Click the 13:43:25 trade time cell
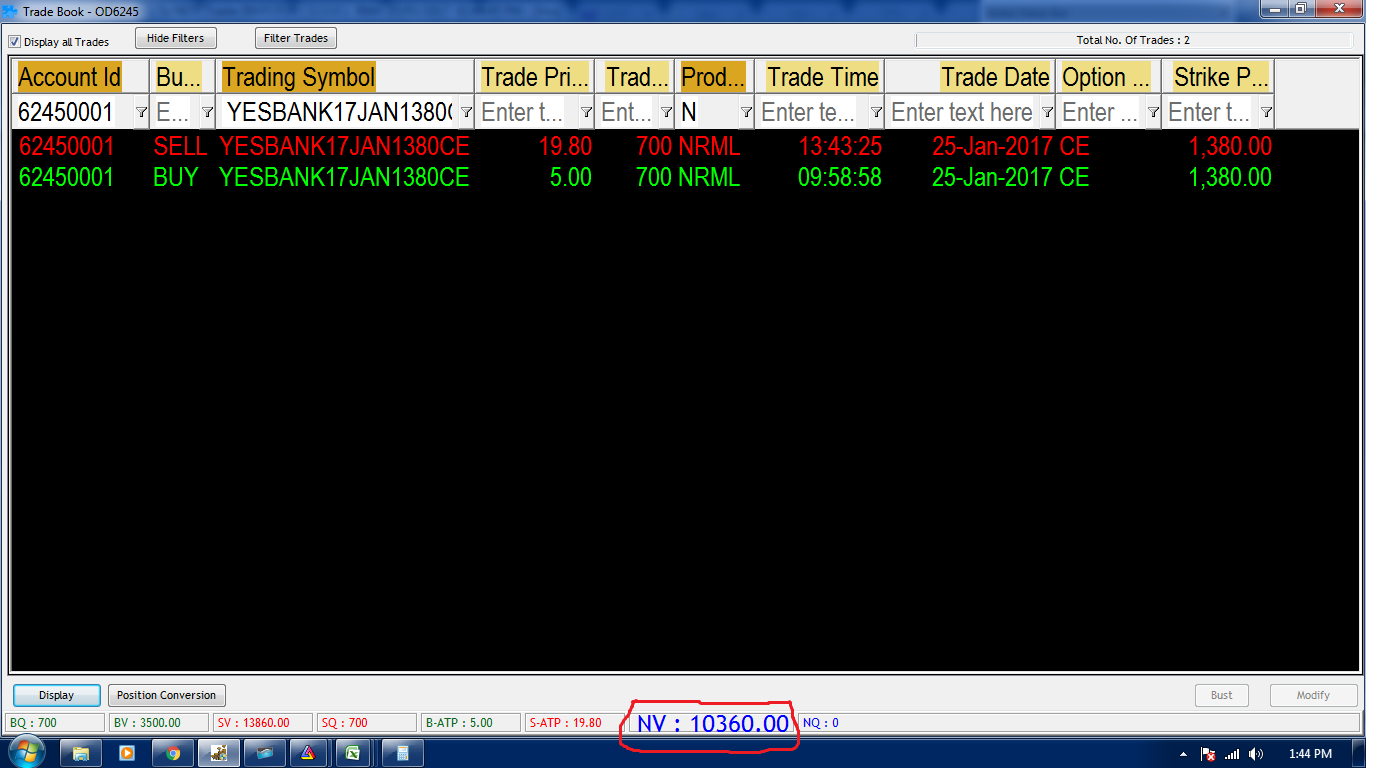Viewport: 1380px width, 768px height. pyautogui.click(x=840, y=147)
